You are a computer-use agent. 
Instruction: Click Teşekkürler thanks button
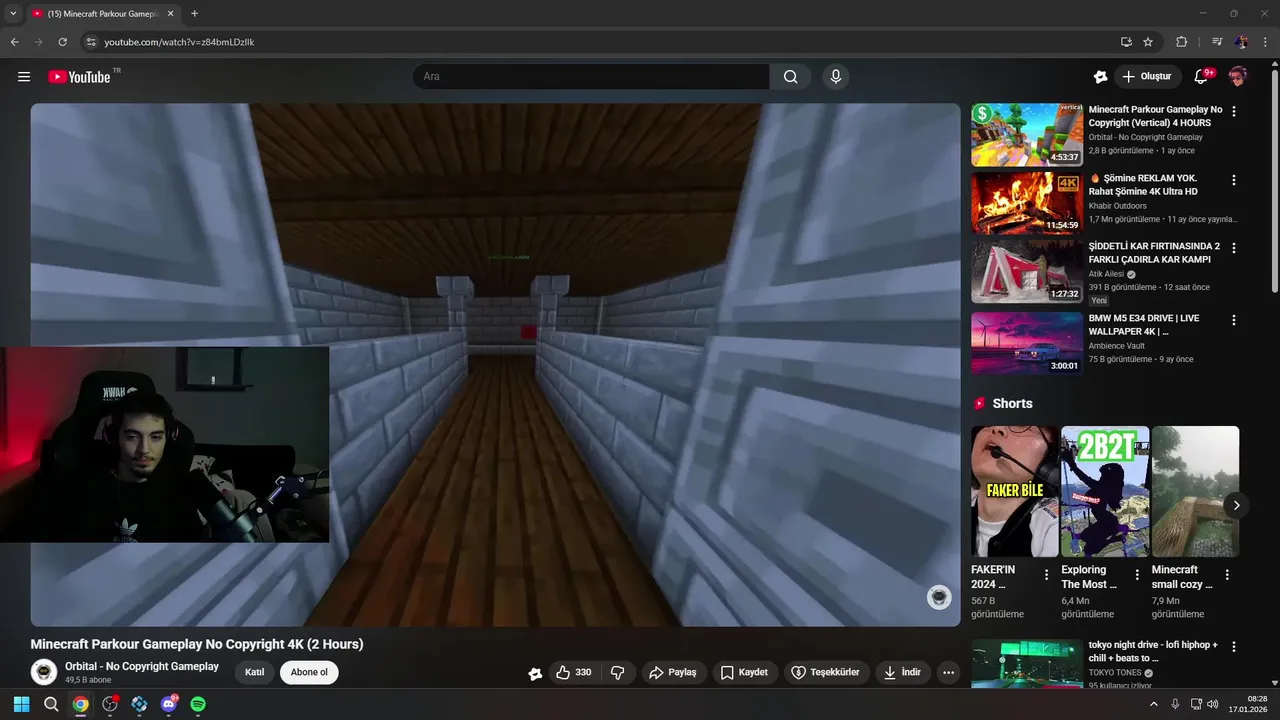(x=825, y=673)
